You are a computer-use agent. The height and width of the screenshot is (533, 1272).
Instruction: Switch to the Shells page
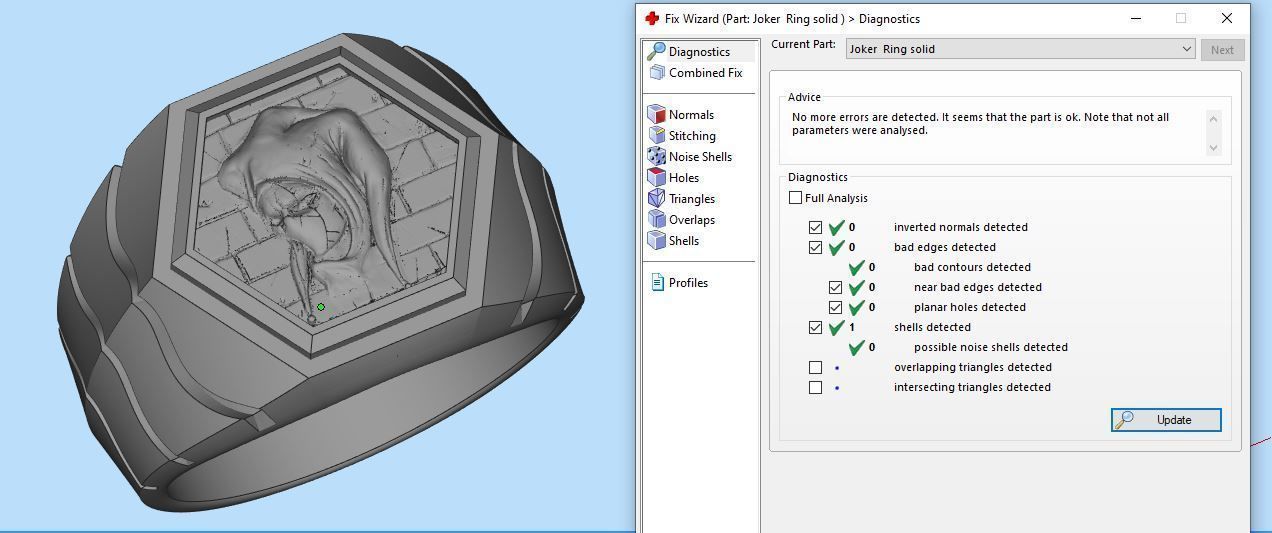(x=684, y=240)
